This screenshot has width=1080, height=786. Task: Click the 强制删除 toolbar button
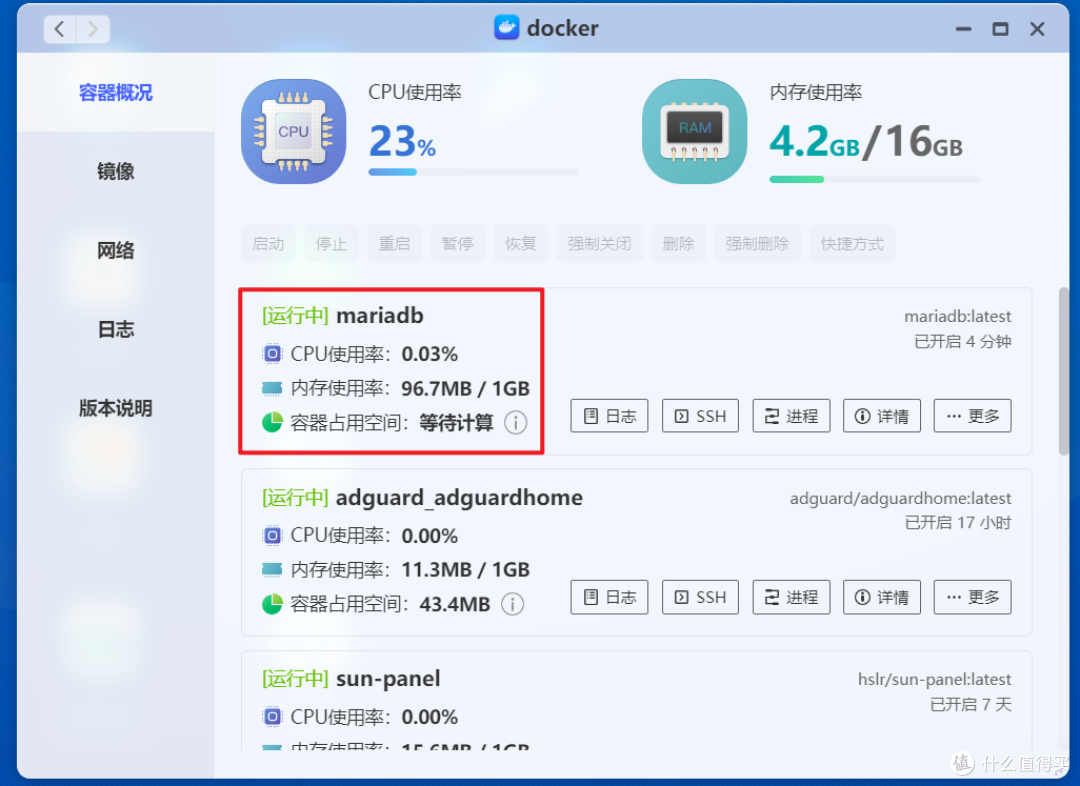click(758, 244)
